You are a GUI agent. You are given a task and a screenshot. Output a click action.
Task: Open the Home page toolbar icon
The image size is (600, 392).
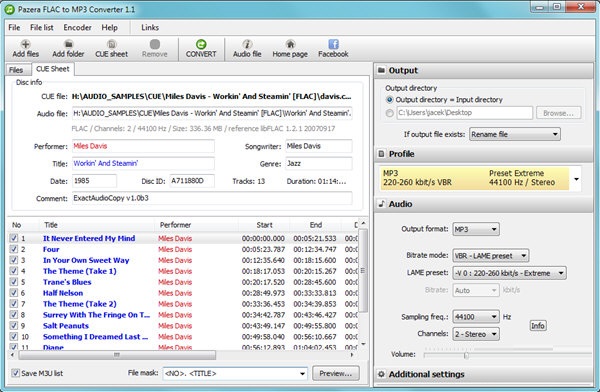tap(290, 44)
